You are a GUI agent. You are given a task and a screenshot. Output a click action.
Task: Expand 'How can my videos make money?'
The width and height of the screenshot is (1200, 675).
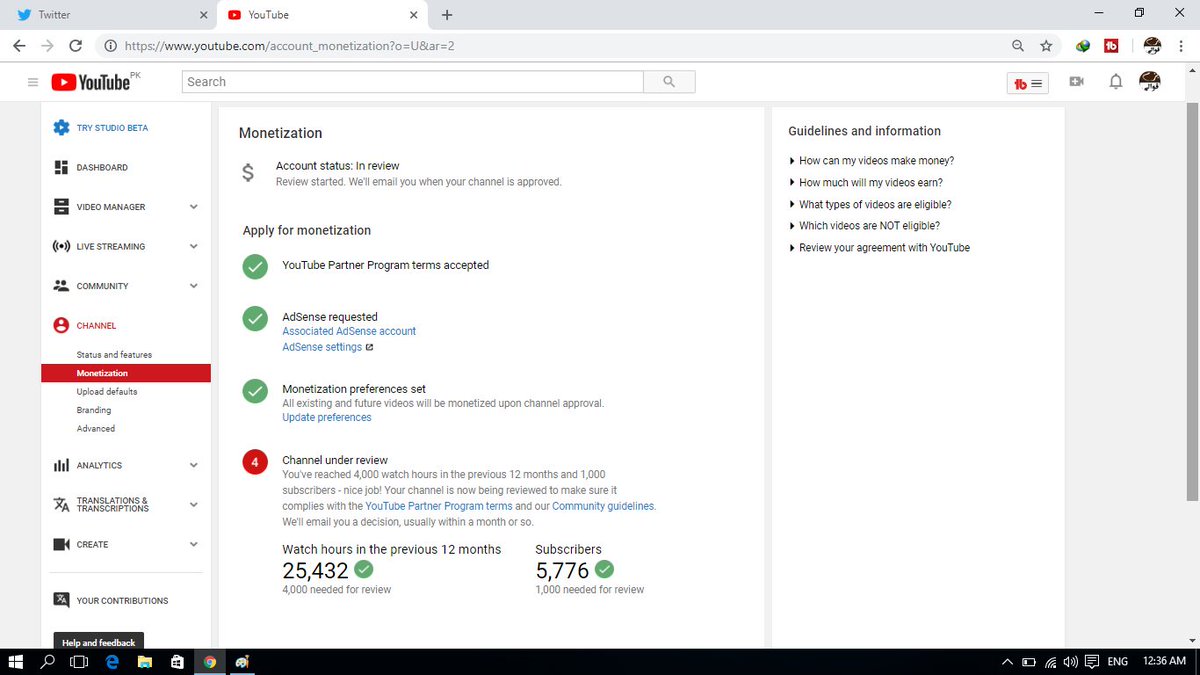(871, 161)
